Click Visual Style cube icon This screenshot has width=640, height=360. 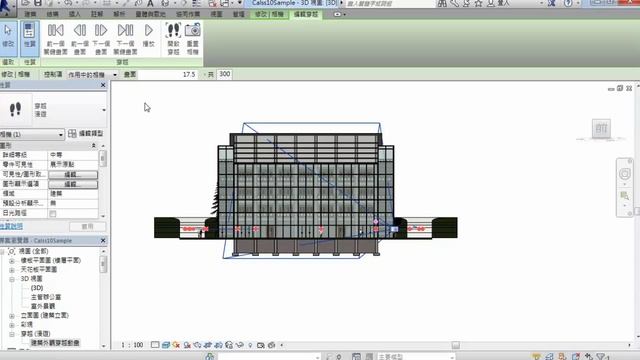tap(166, 345)
